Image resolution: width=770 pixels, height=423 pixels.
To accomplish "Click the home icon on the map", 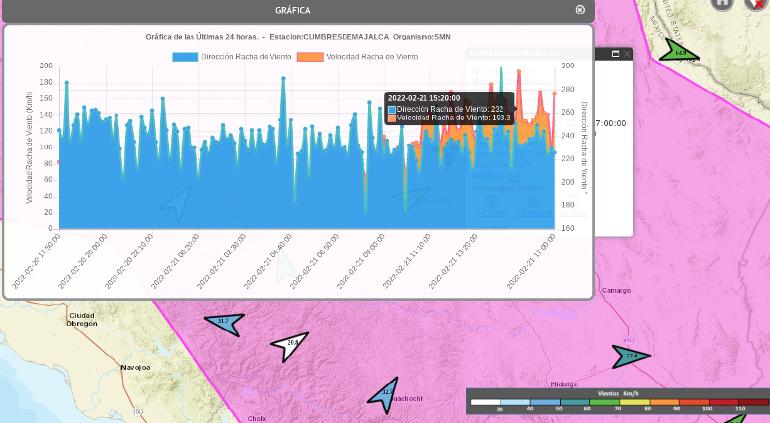I will pos(722,4).
